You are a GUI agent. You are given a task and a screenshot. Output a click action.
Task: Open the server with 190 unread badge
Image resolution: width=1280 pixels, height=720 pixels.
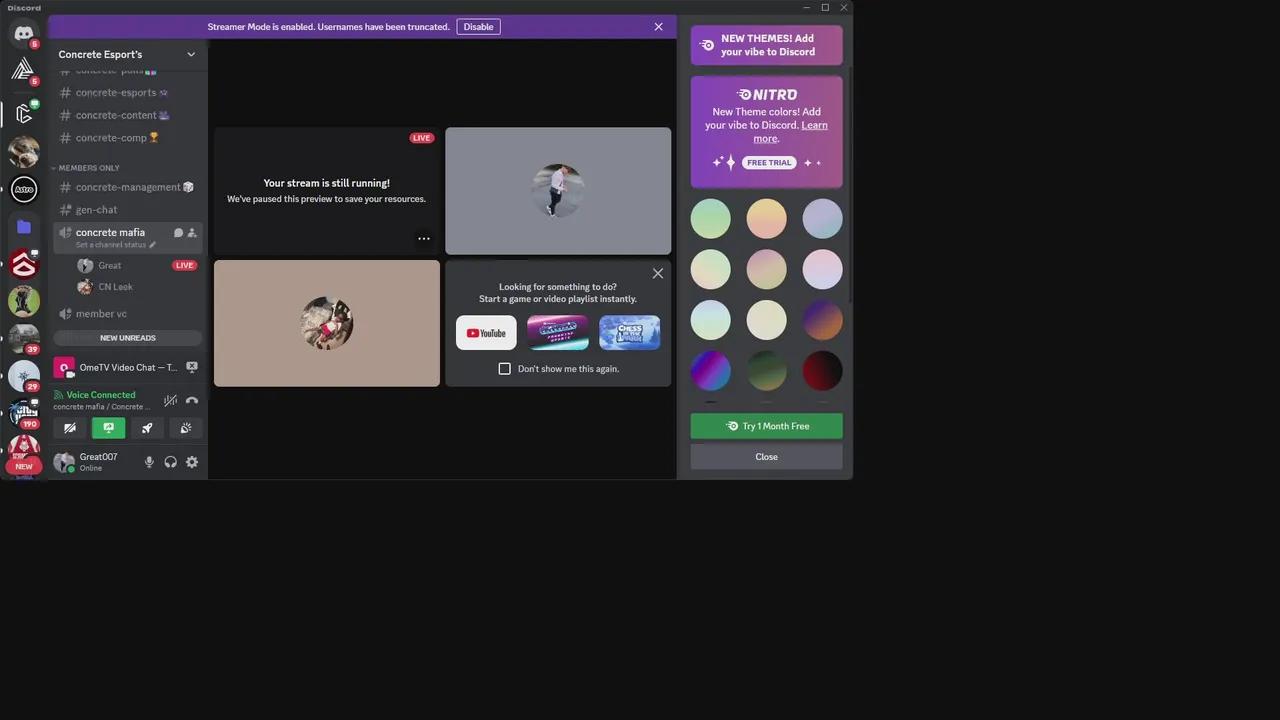[23, 412]
